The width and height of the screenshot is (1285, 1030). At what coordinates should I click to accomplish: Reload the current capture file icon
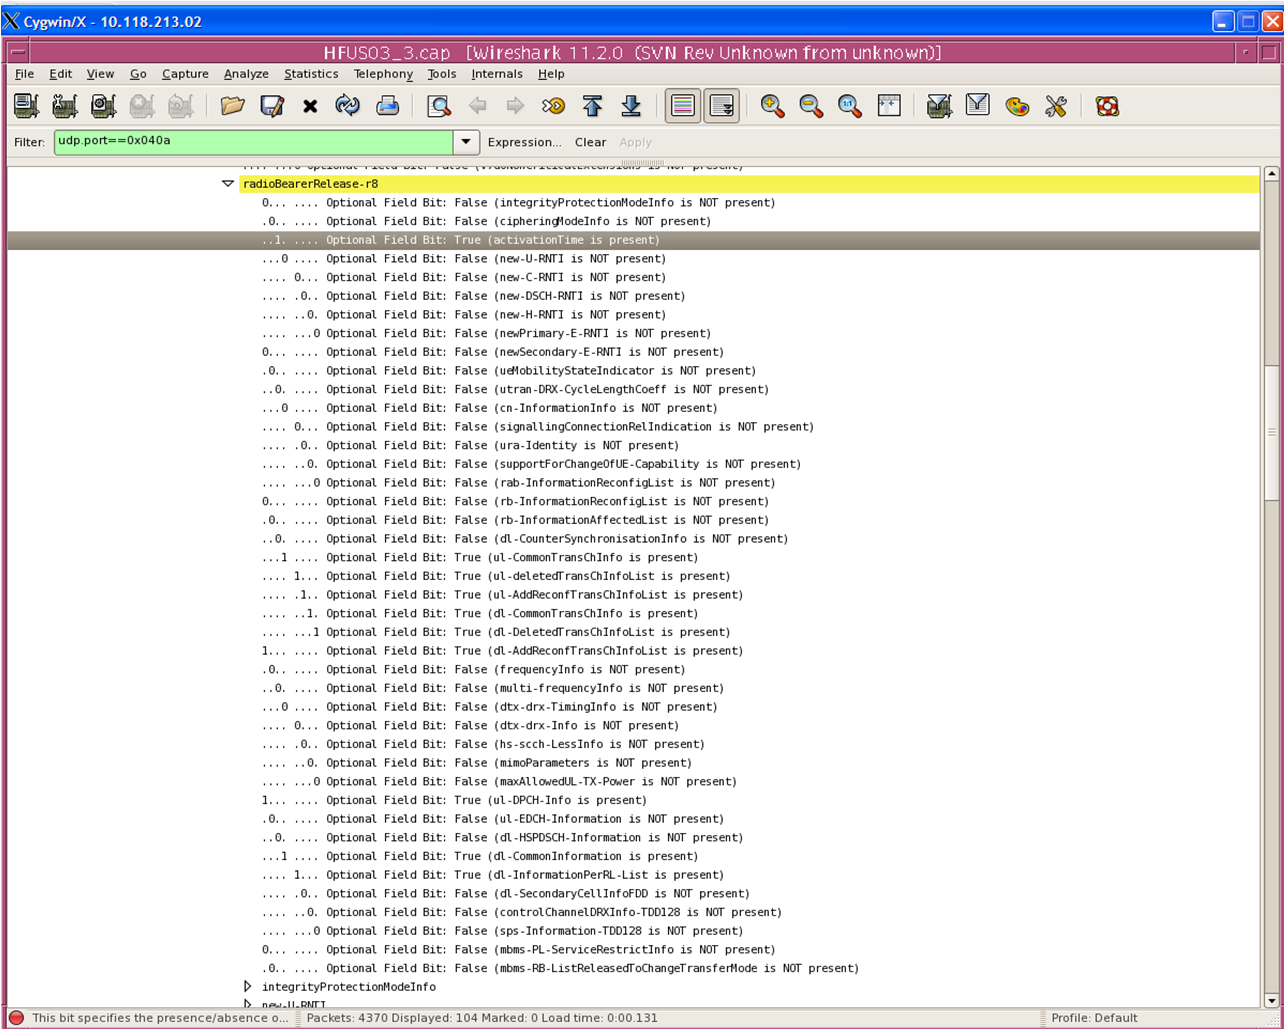pos(348,106)
